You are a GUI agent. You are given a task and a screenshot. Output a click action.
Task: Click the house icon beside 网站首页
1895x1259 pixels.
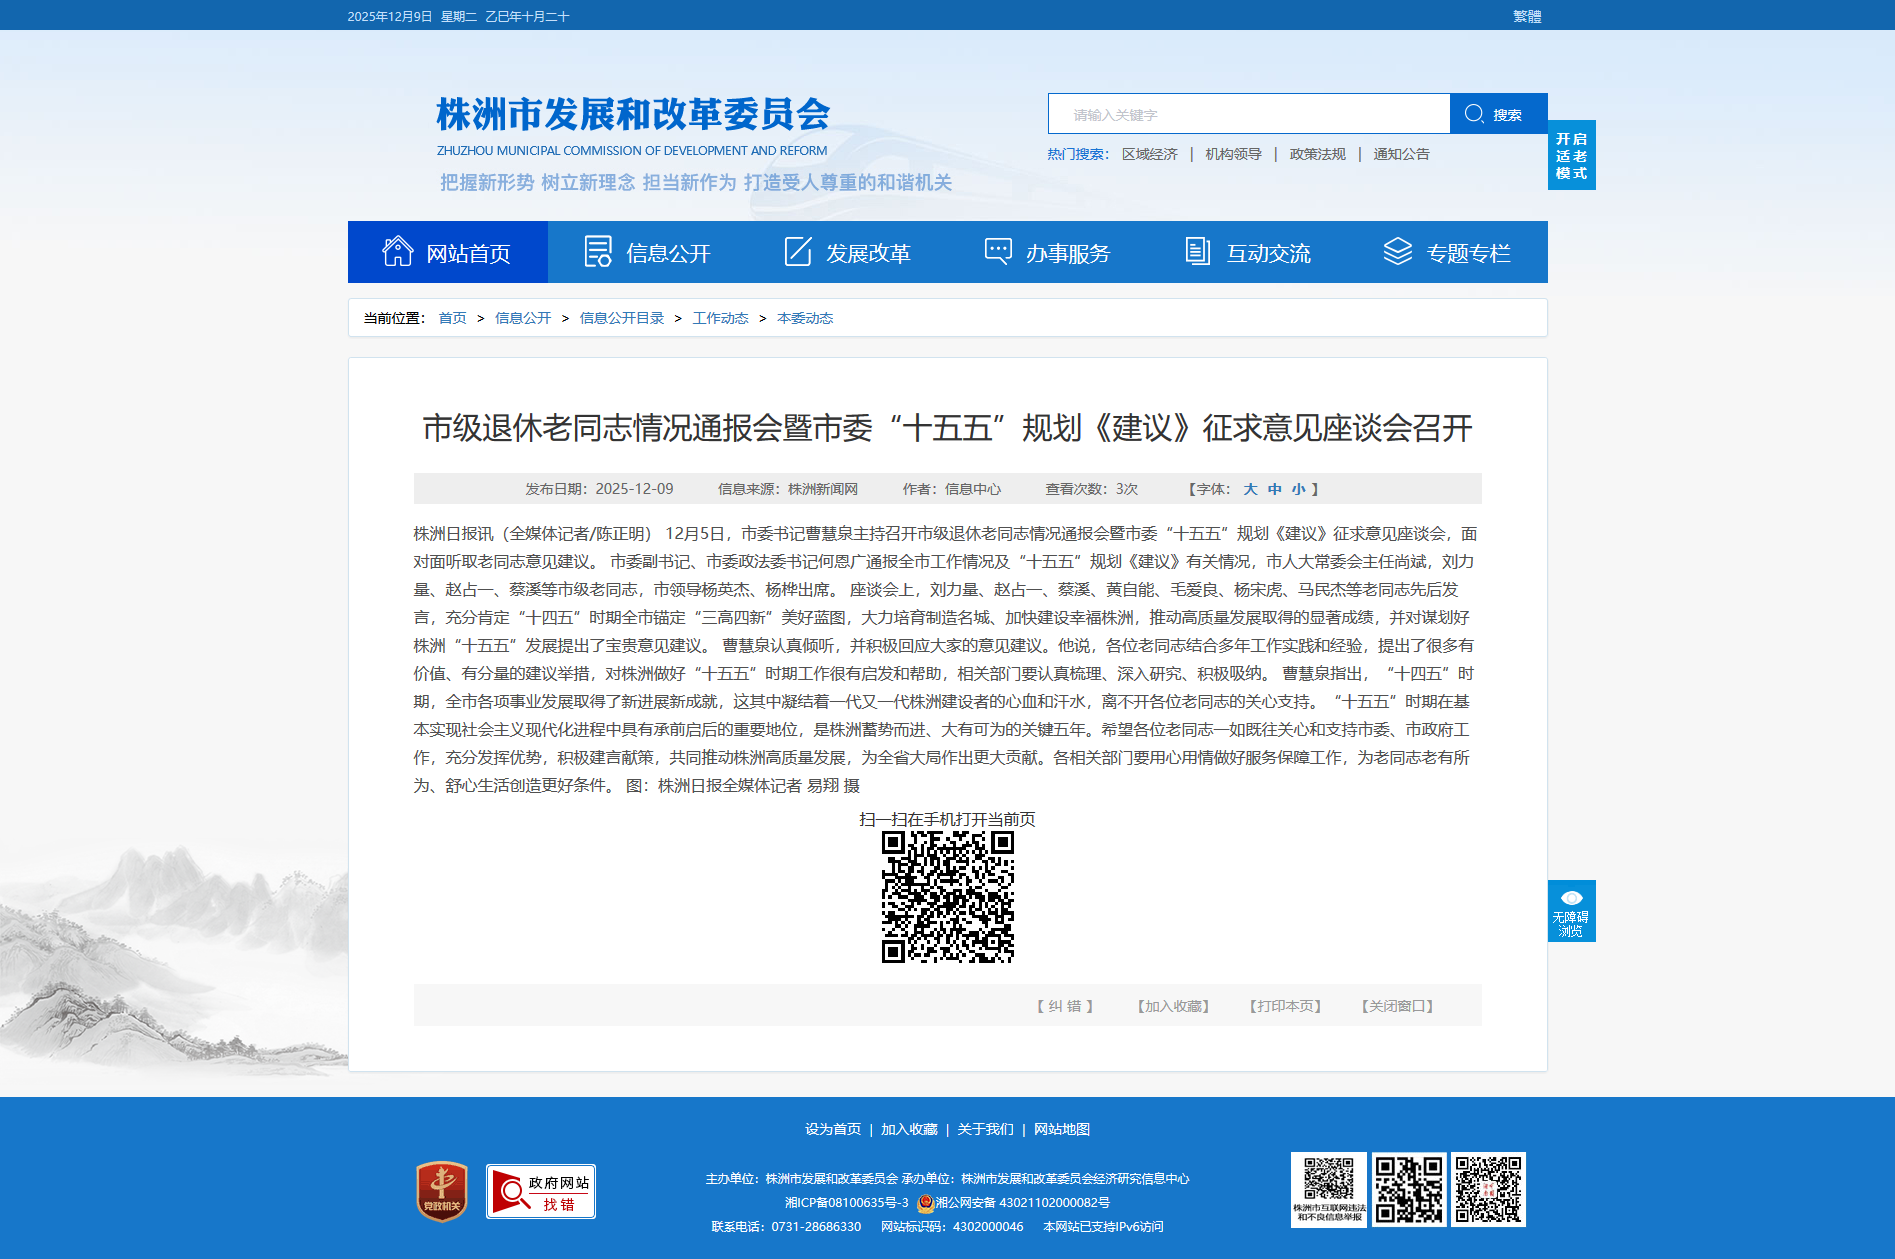pos(397,252)
